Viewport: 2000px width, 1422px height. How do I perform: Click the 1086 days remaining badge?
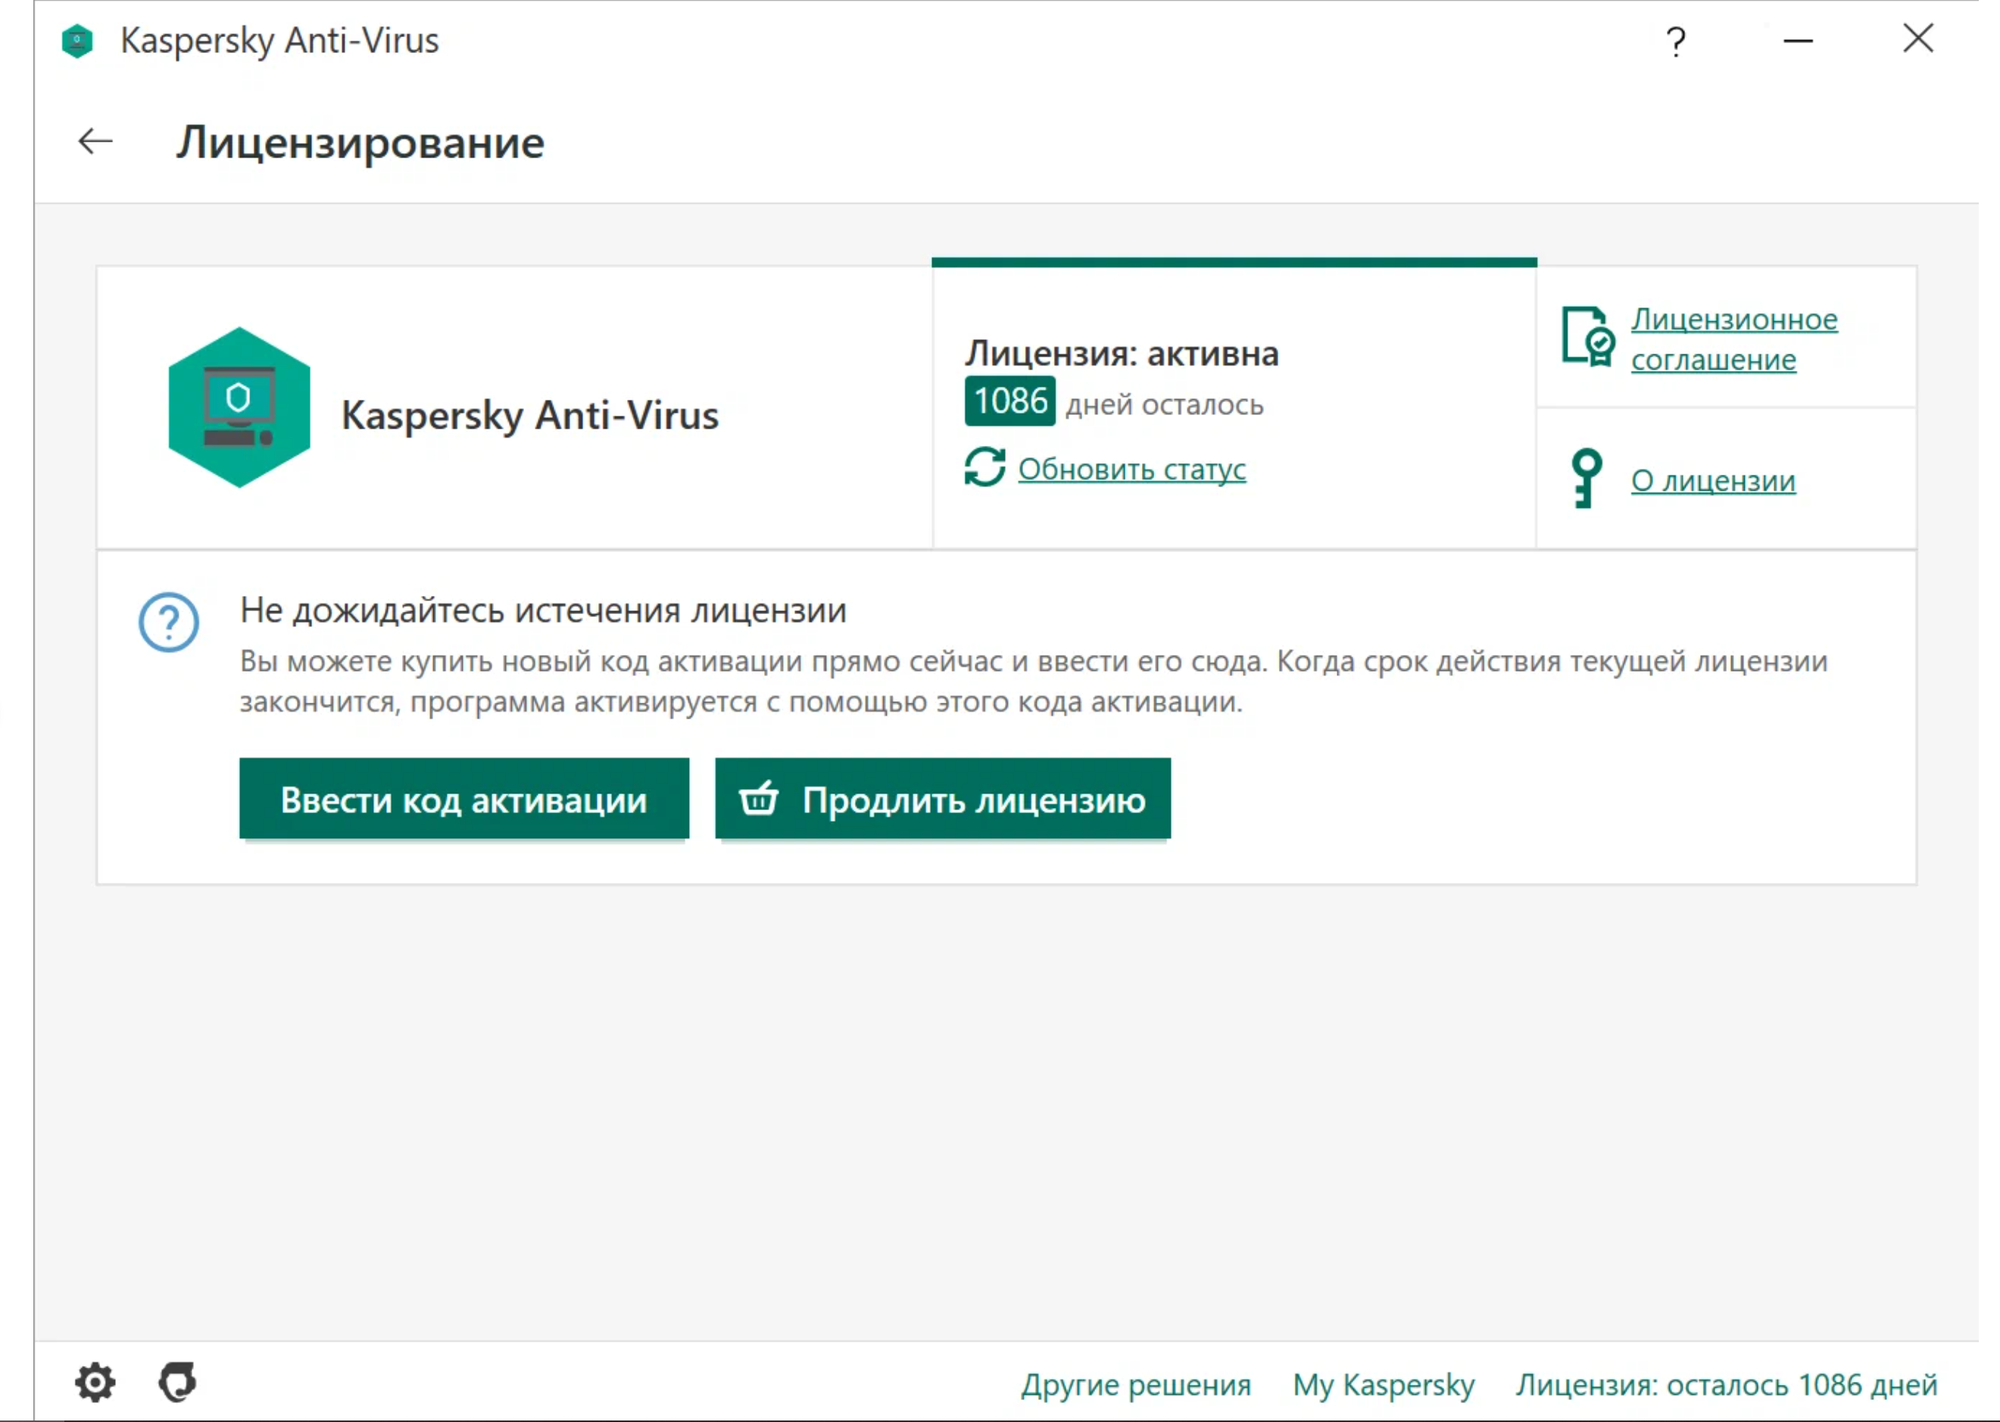click(x=1009, y=402)
